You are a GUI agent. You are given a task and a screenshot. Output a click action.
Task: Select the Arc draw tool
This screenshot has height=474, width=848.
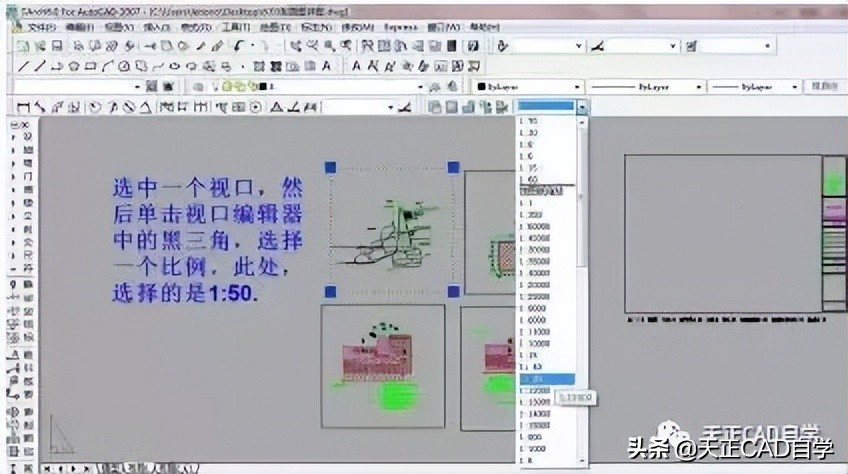pos(107,67)
